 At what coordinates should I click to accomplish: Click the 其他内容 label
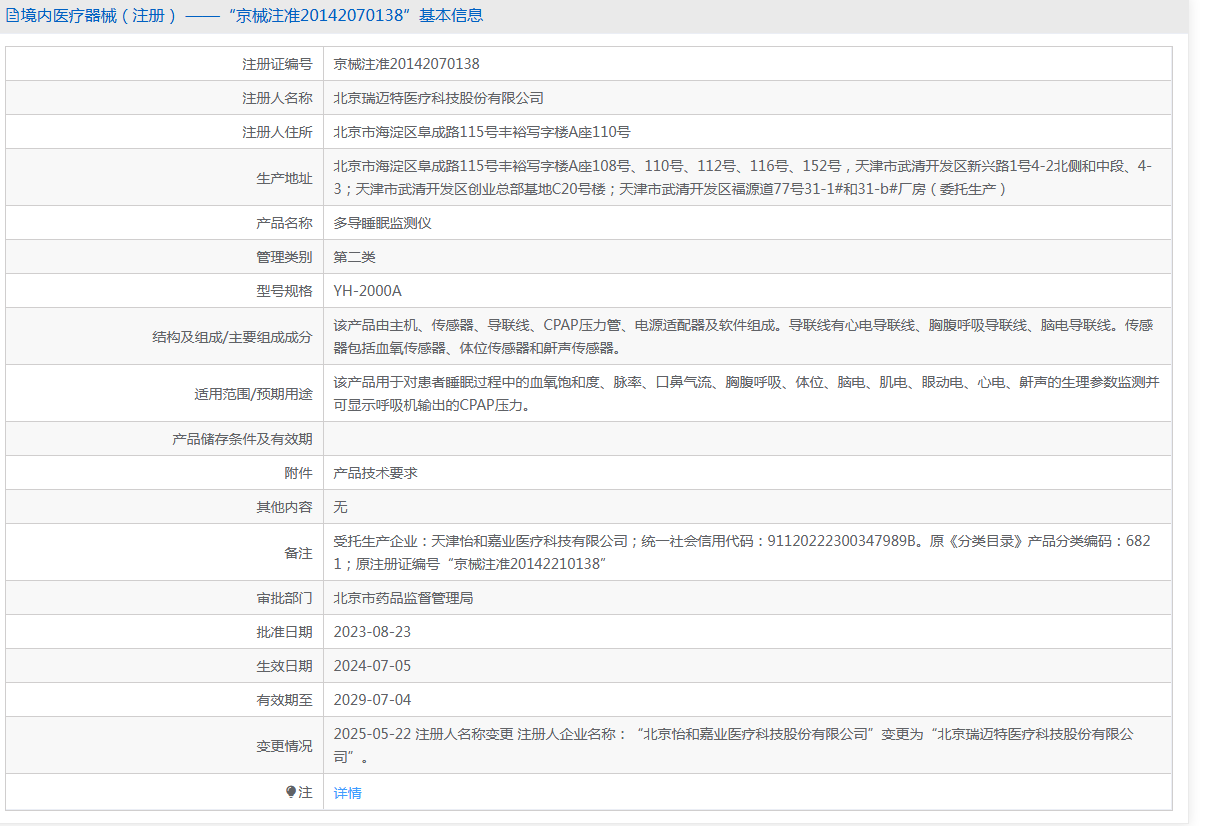pyautogui.click(x=284, y=507)
